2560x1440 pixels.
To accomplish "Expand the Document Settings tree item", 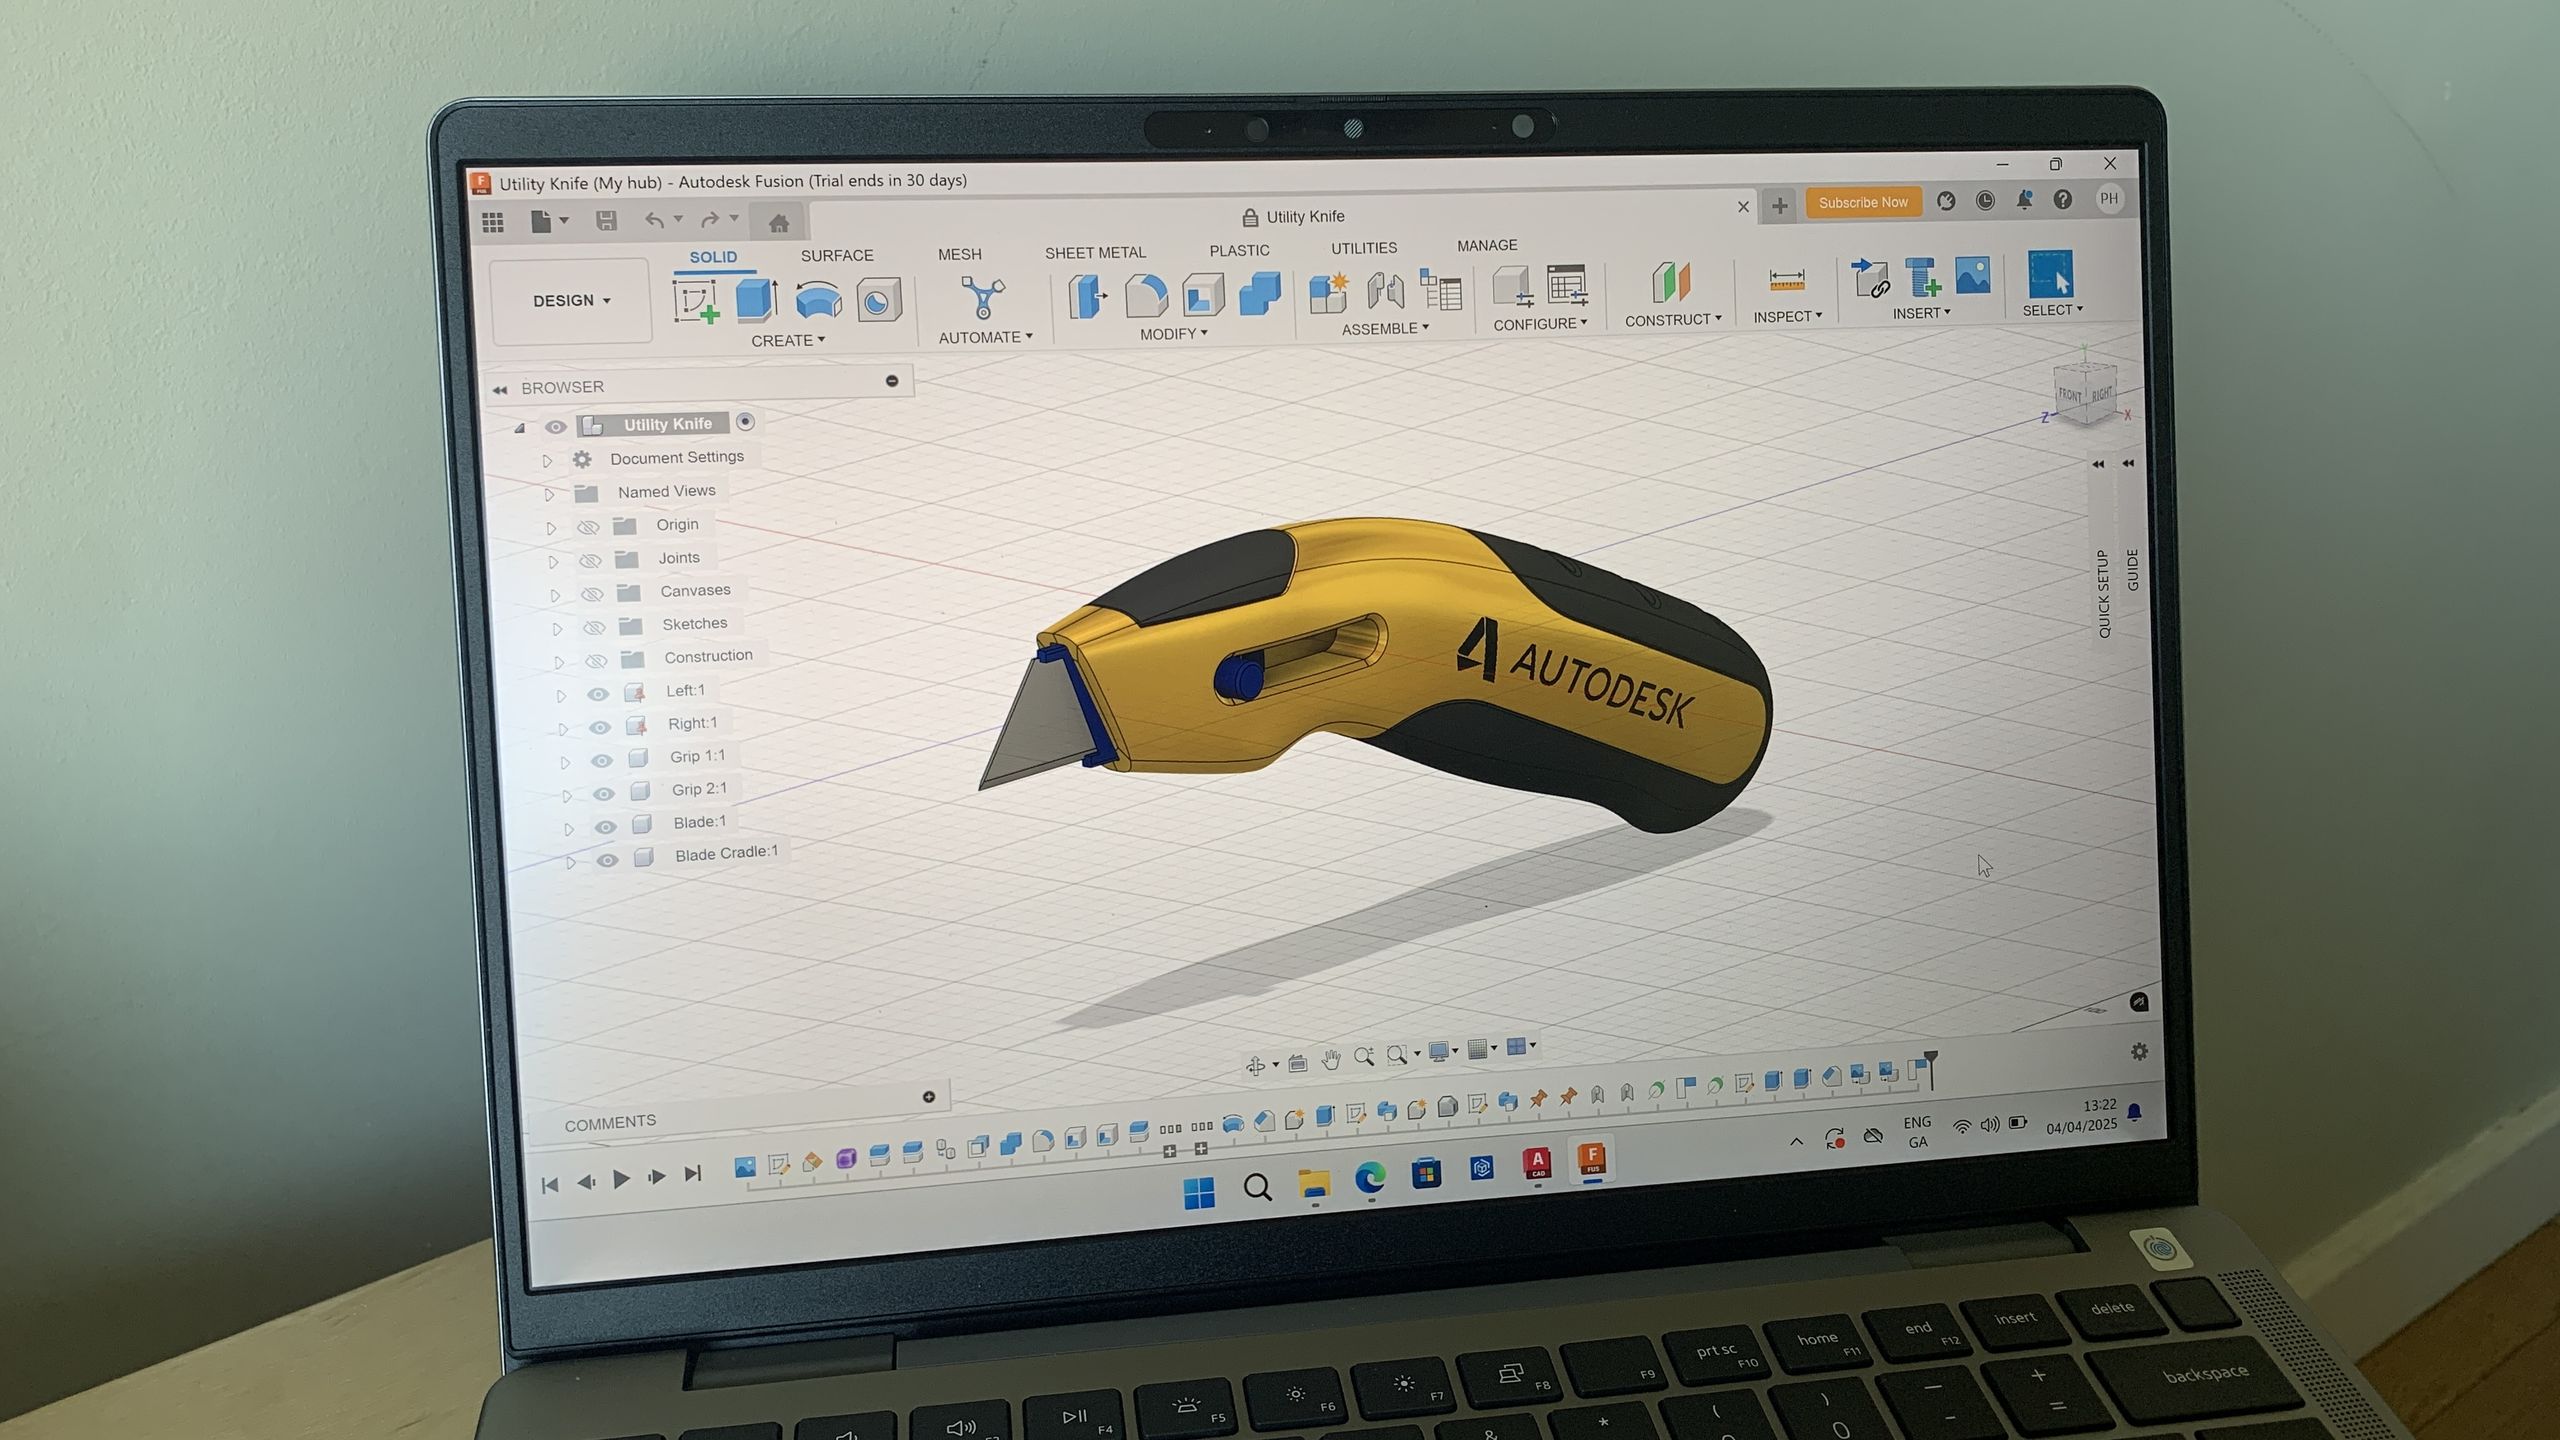I will click(548, 461).
